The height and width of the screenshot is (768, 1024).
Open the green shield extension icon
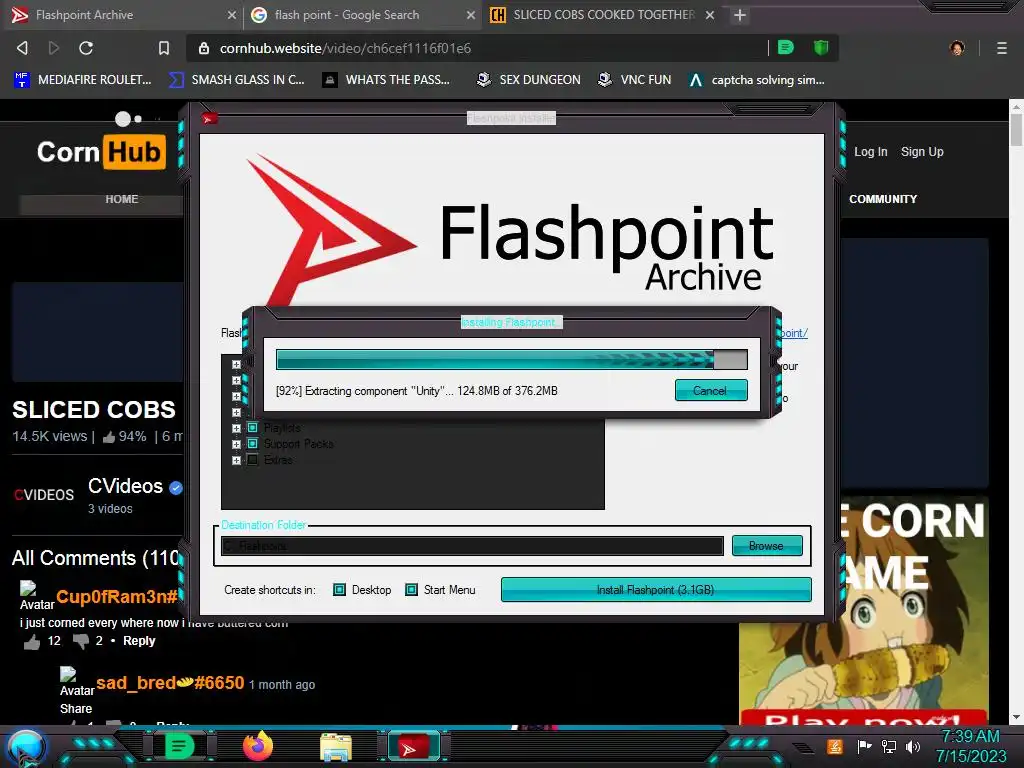(821, 47)
